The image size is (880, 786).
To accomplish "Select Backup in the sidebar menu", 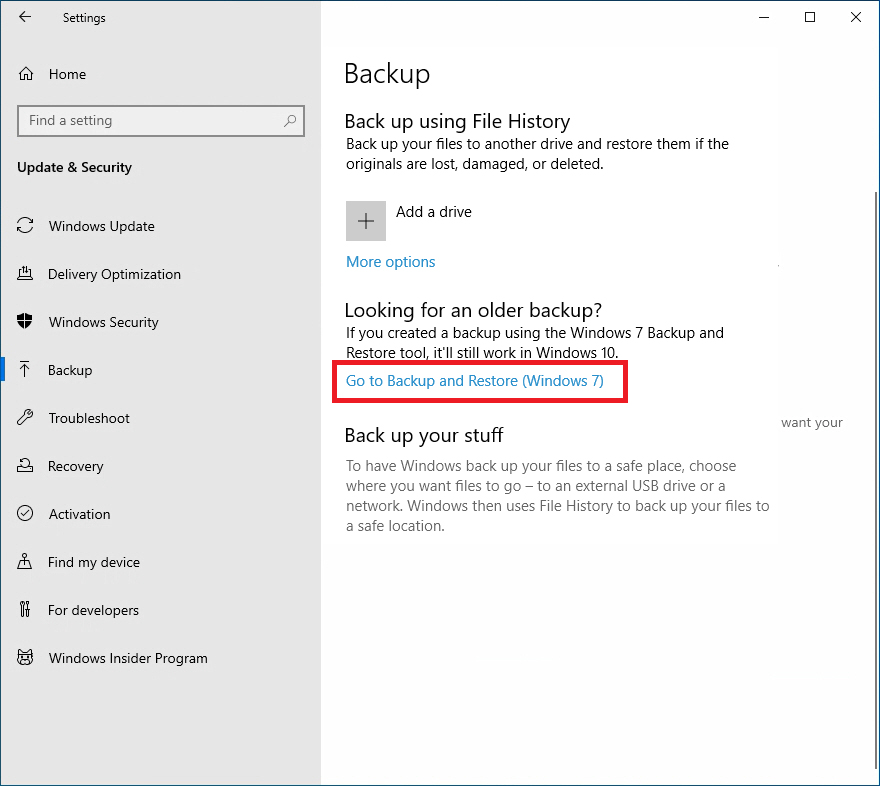I will tap(161, 370).
